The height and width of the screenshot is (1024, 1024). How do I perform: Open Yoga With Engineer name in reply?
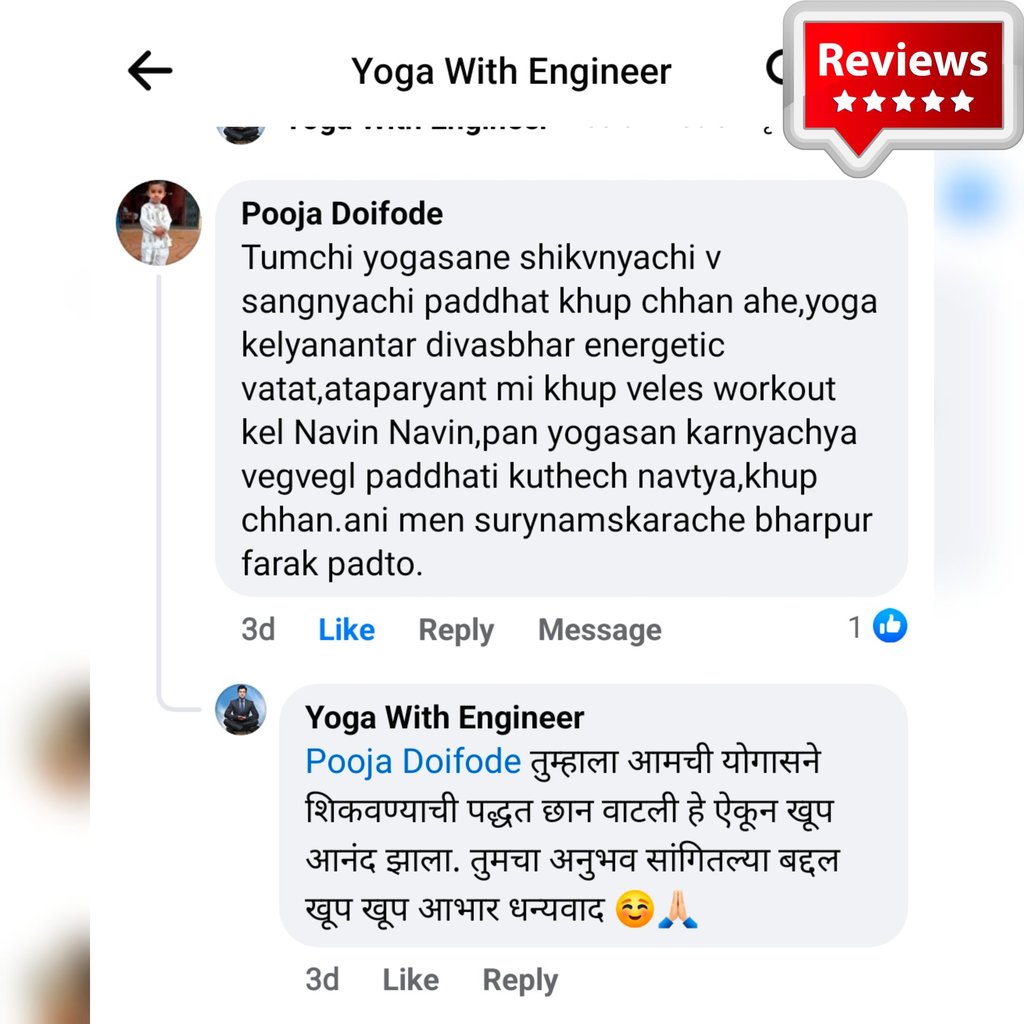coord(445,718)
